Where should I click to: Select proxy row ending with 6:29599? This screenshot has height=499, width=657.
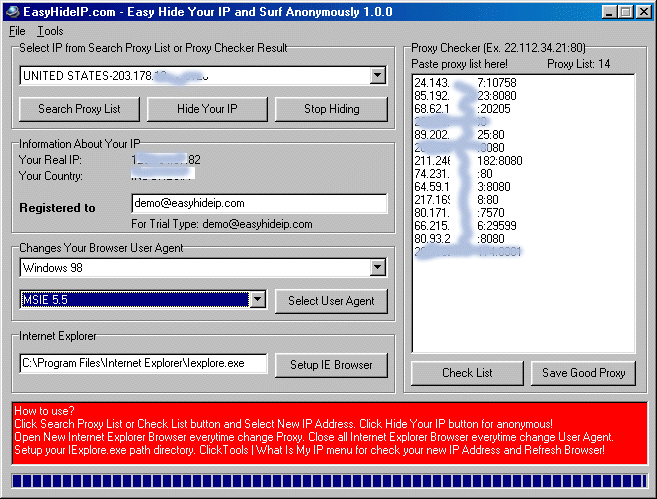[465, 226]
